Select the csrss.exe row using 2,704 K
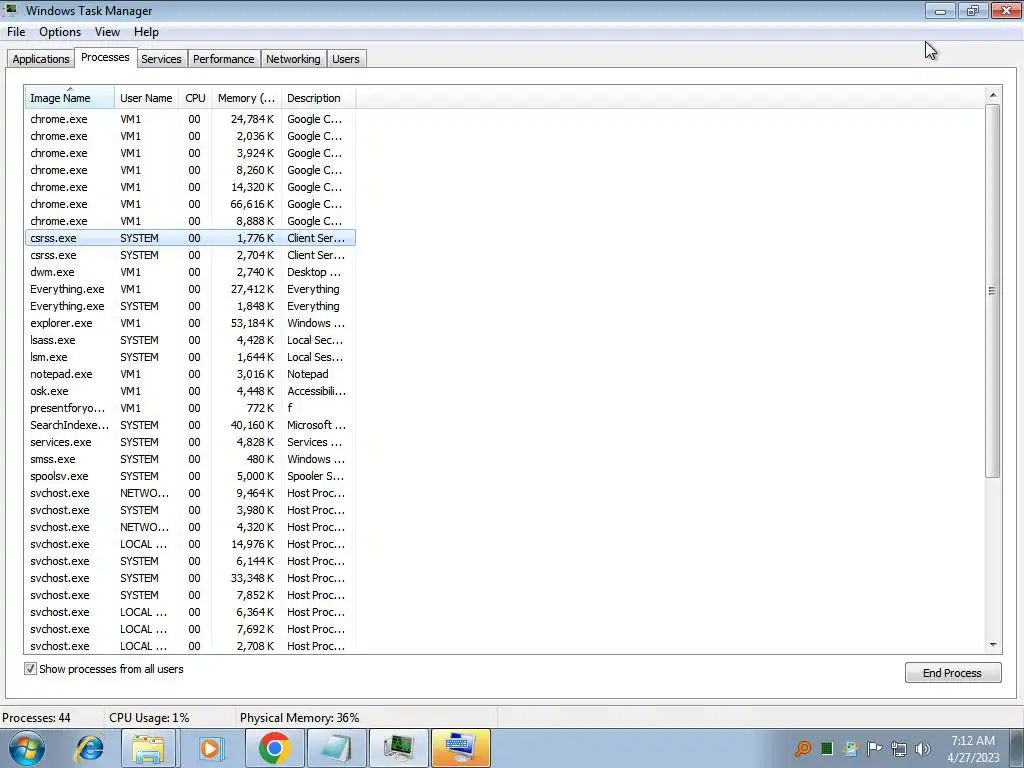 click(190, 255)
